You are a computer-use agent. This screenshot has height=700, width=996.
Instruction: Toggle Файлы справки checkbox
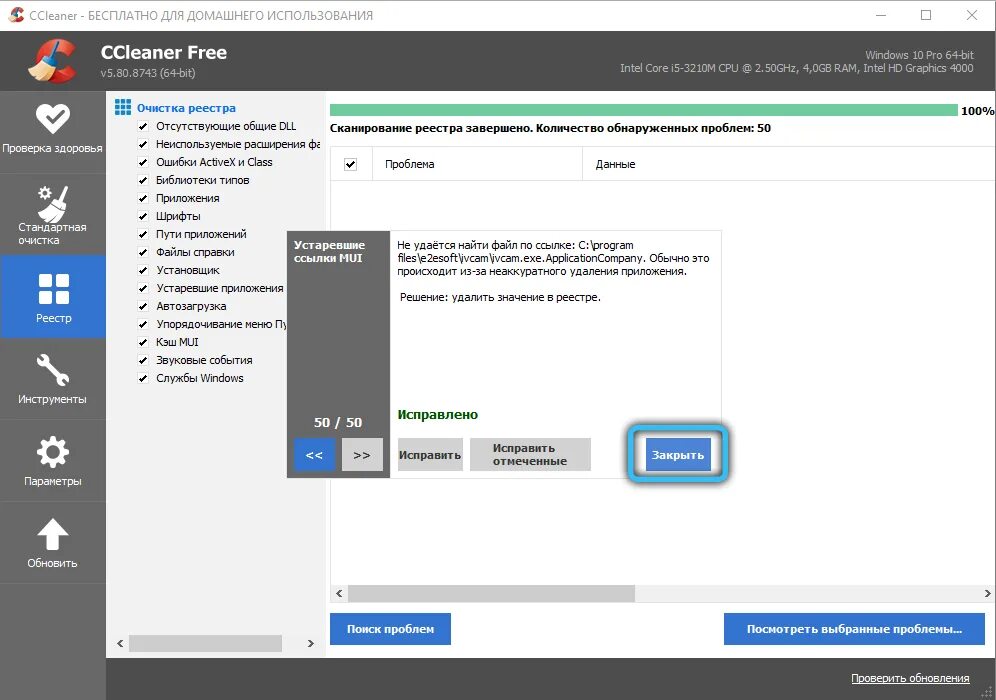click(143, 252)
